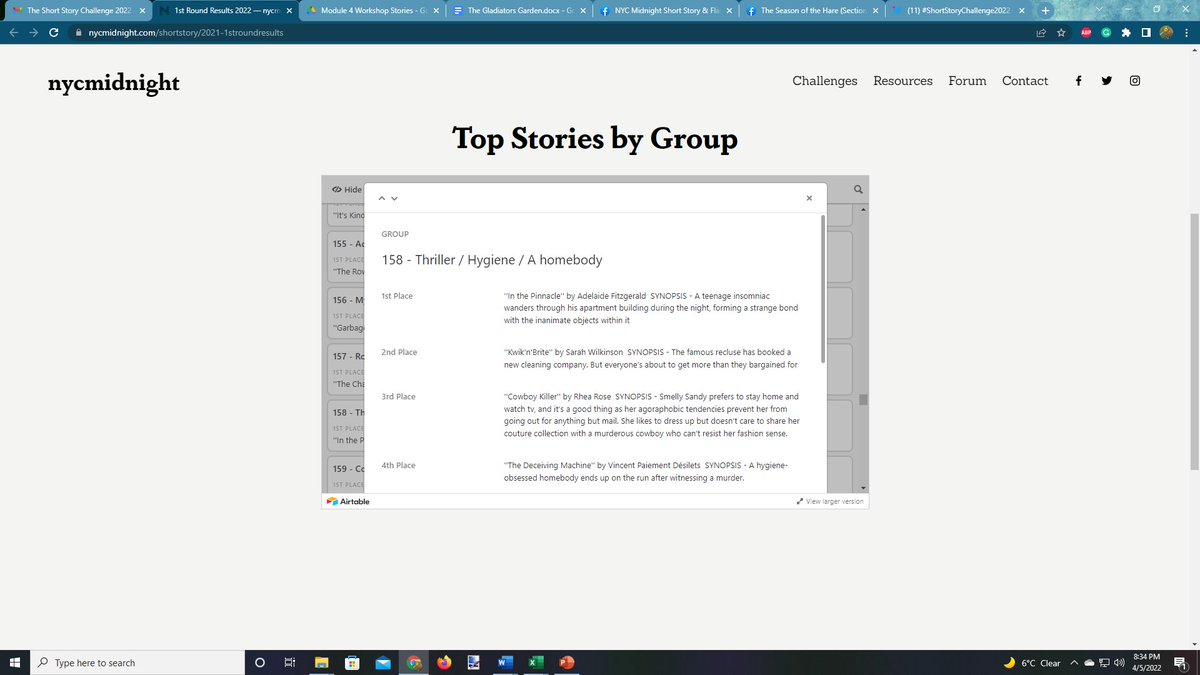This screenshot has height=675, width=1200.
Task: Click the Top Stories by Group heading
Action: [595, 138]
